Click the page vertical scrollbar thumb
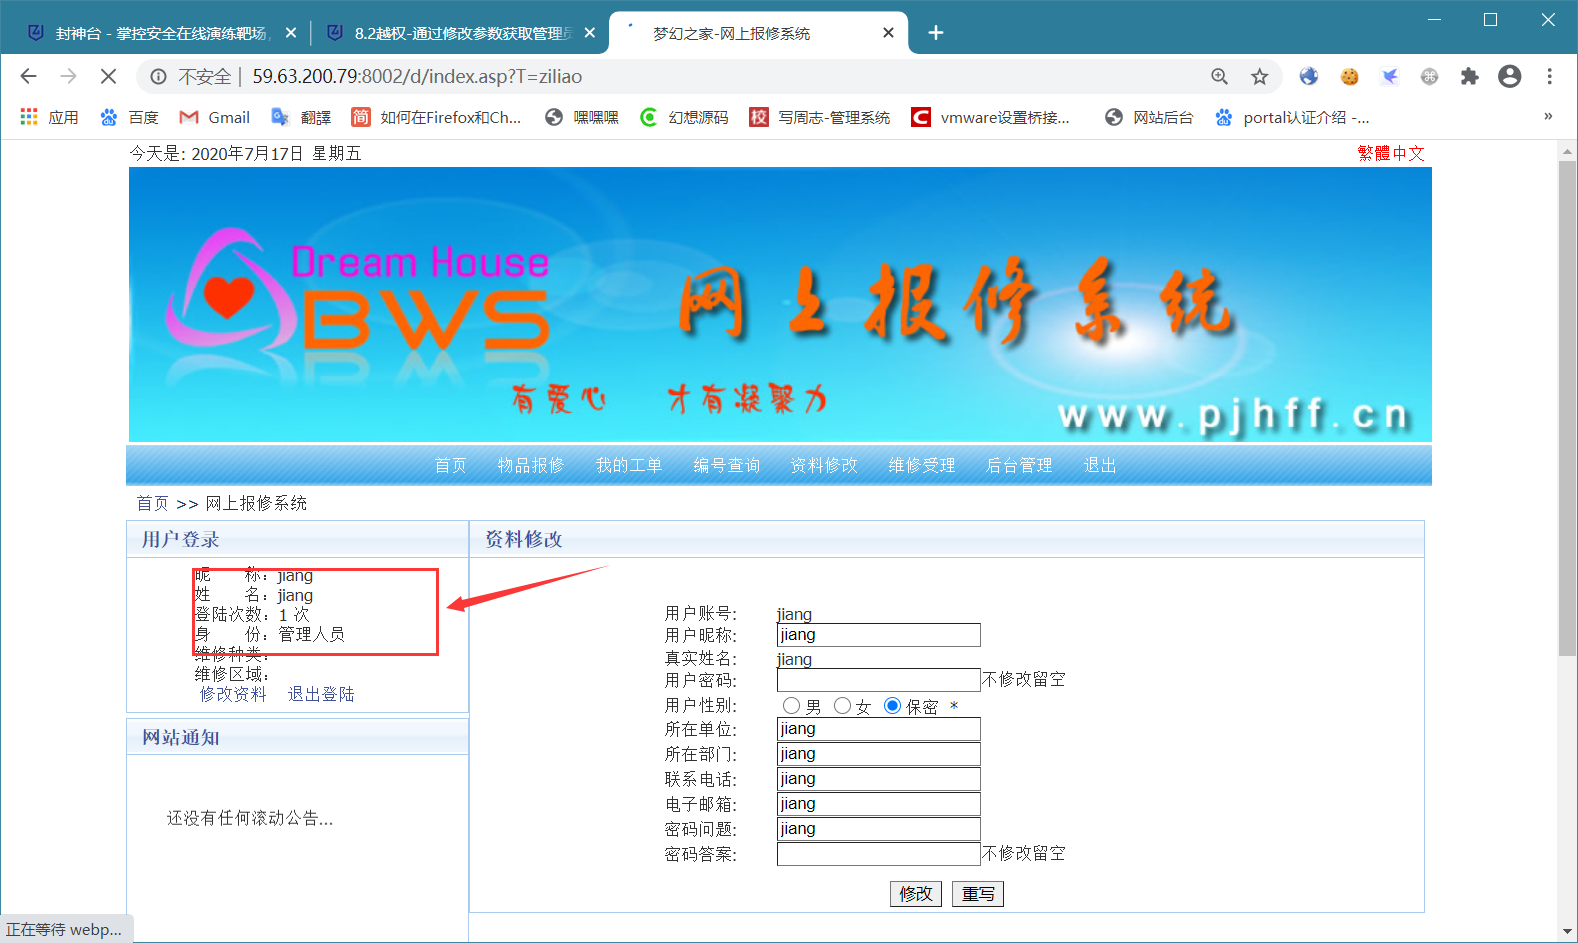Image resolution: width=1578 pixels, height=943 pixels. pos(1567,408)
